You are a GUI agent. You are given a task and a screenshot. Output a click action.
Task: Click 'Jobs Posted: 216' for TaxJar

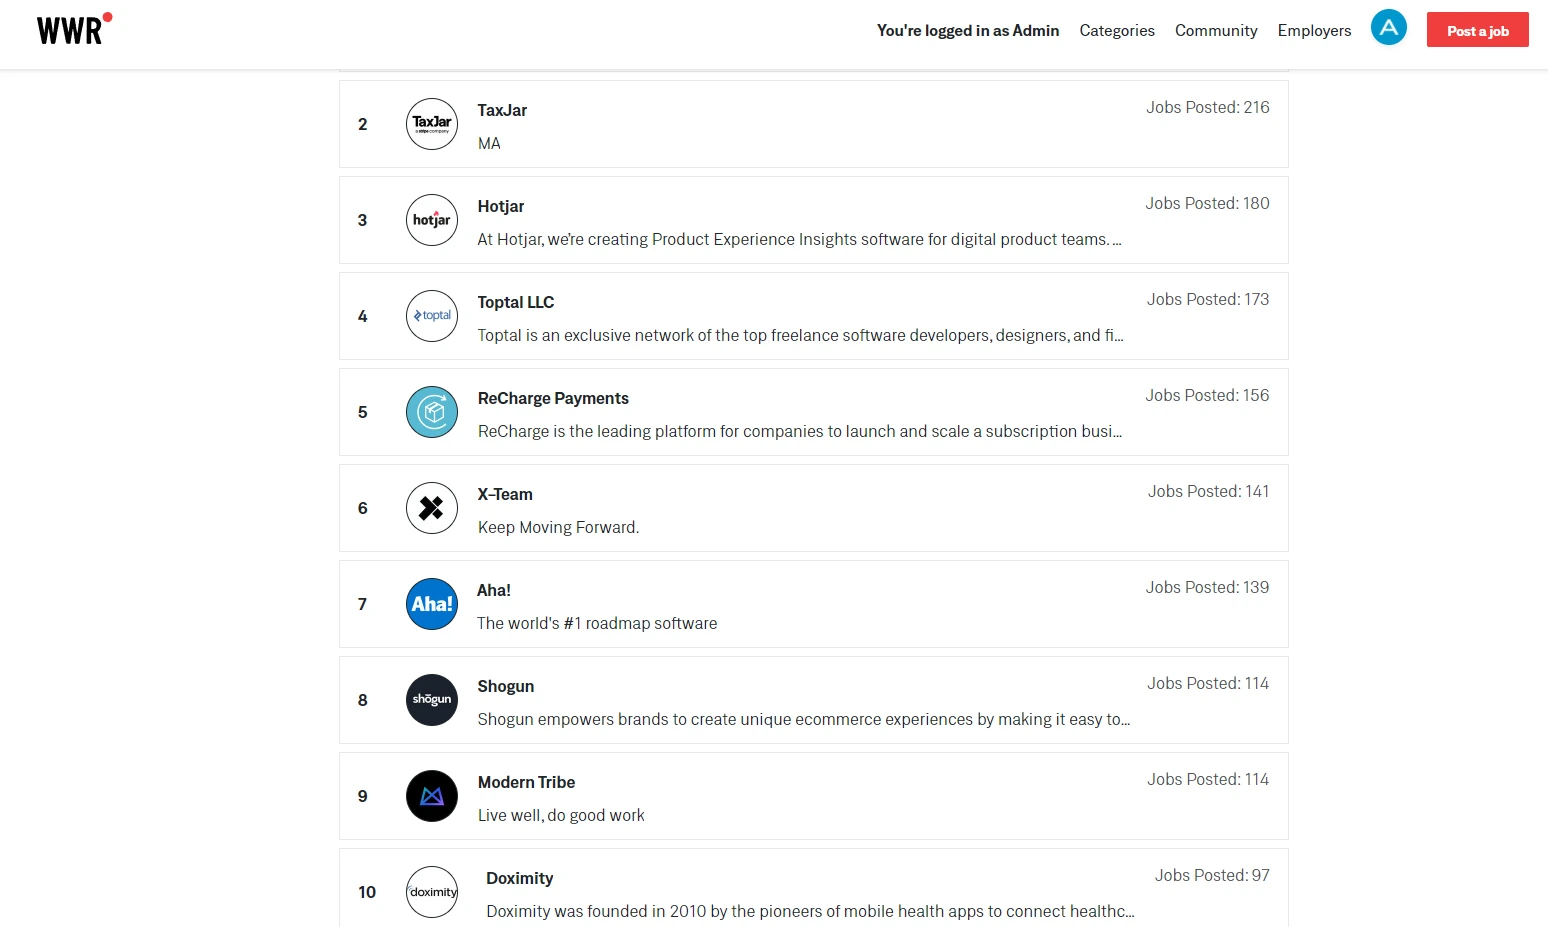1208,107
